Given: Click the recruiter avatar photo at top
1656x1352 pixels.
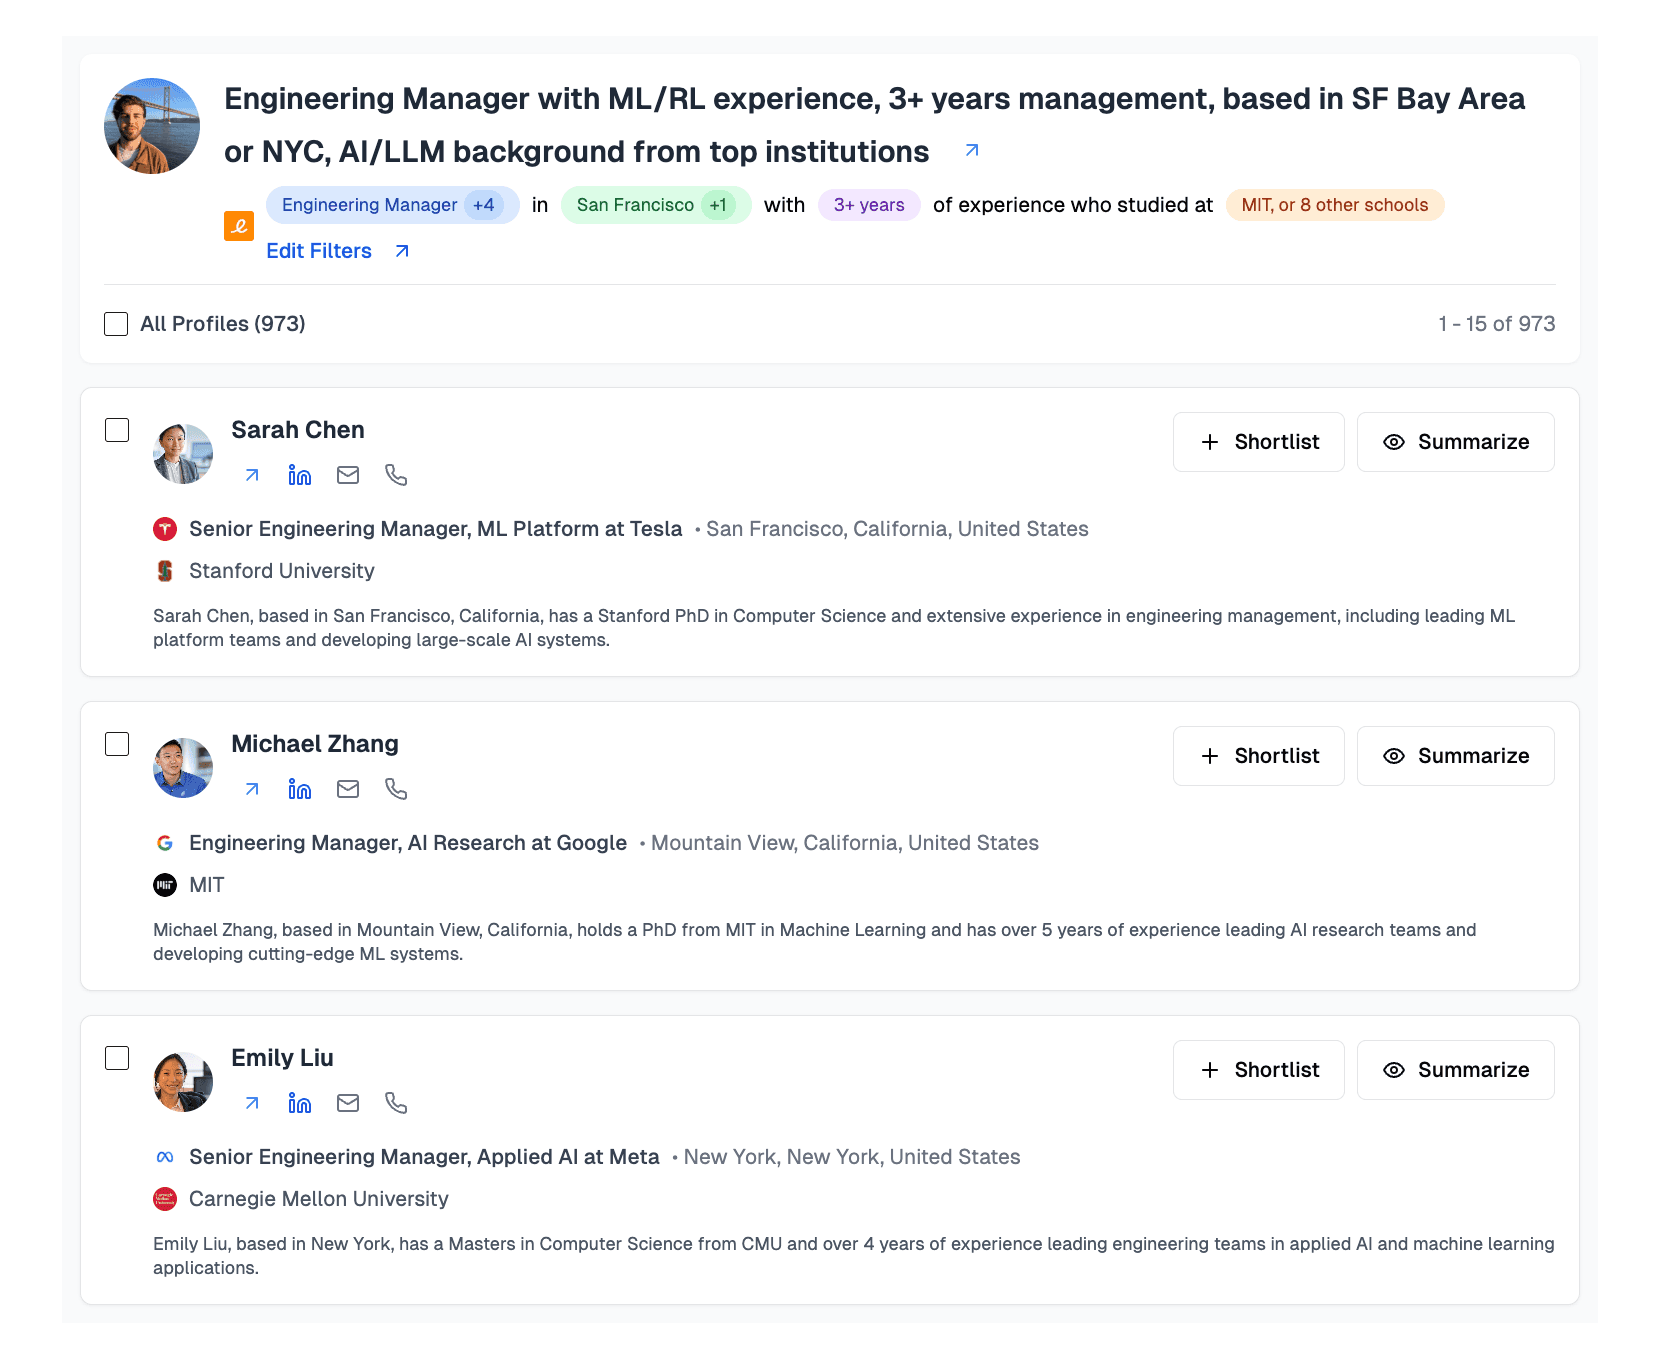Looking at the screenshot, I should click(x=152, y=126).
